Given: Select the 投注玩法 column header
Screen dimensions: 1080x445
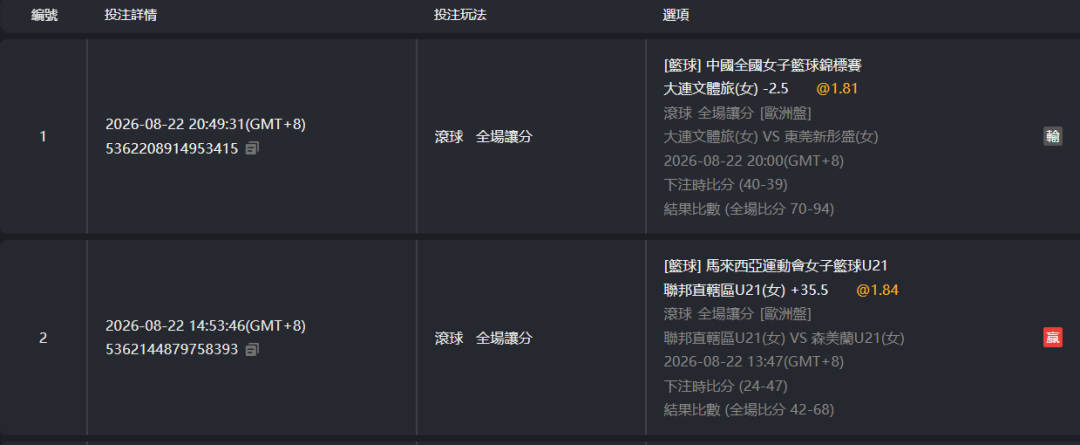Looking at the screenshot, I should coord(460,15).
